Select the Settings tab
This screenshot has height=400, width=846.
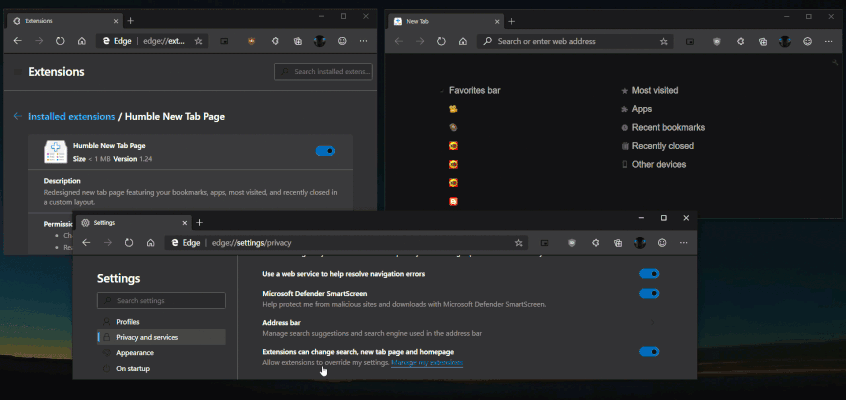(x=132, y=222)
